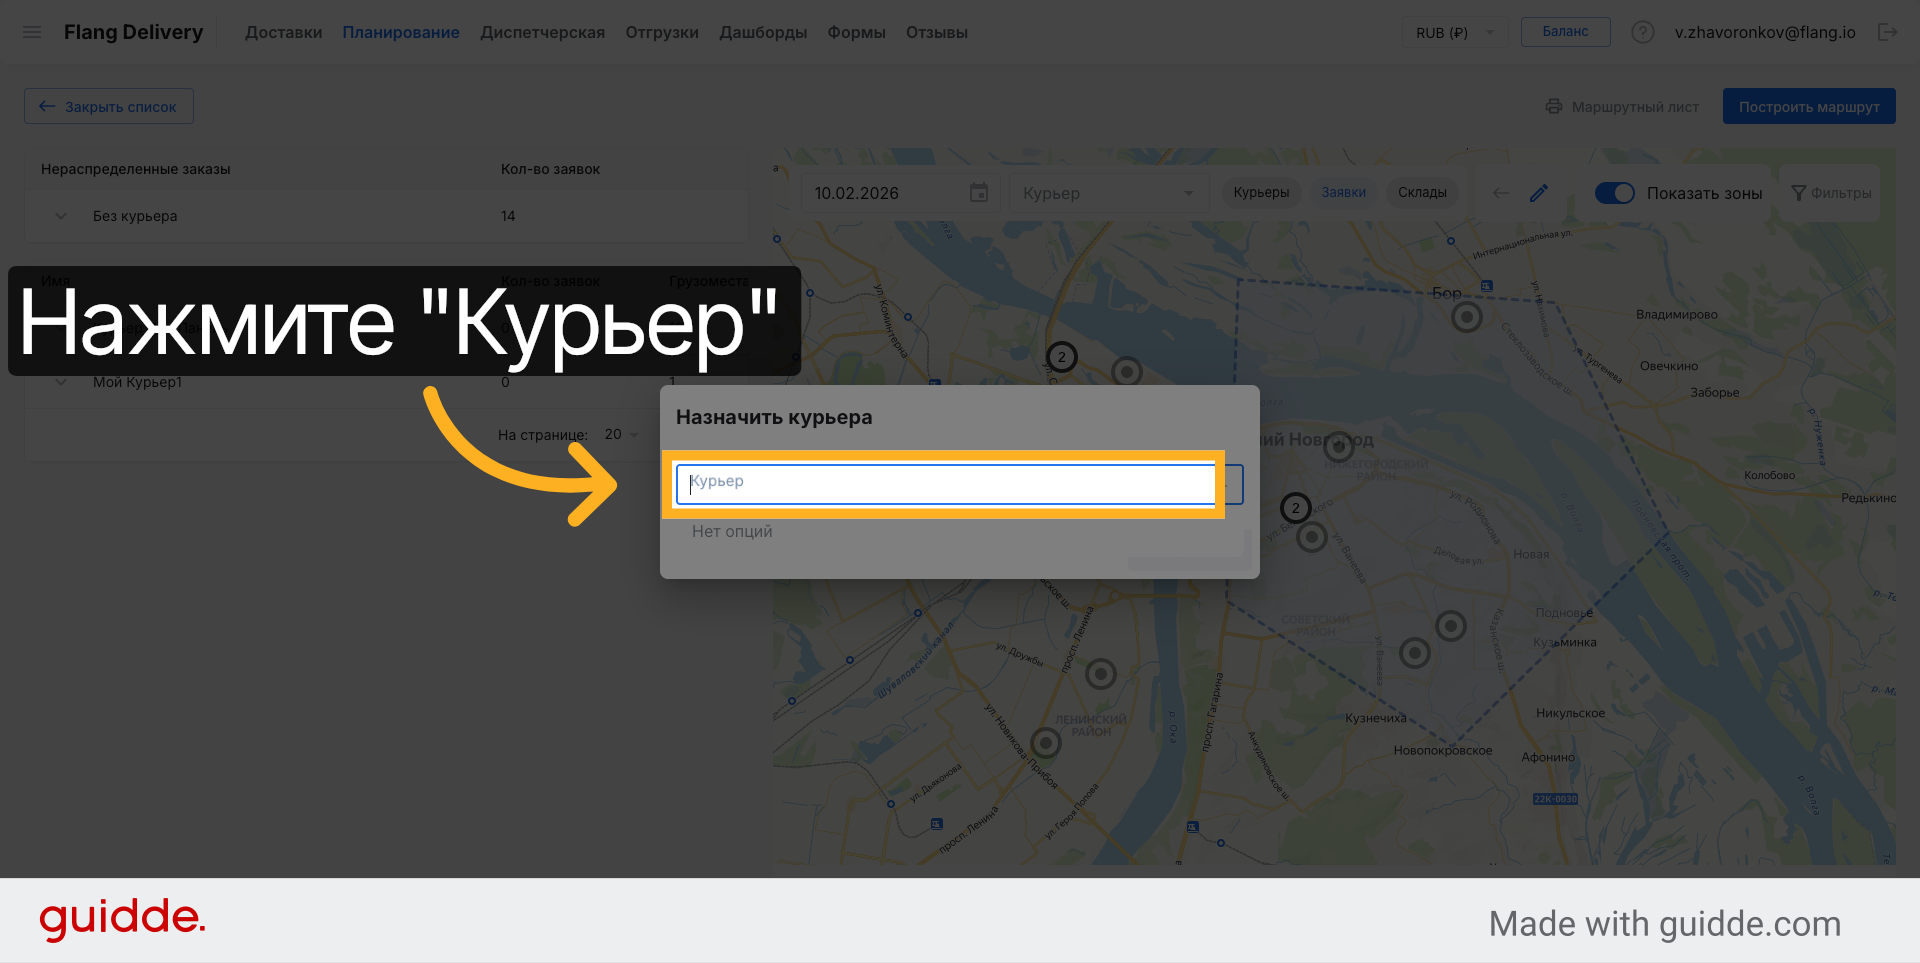Change rows per page value 20
1920x963 pixels.
(x=621, y=435)
